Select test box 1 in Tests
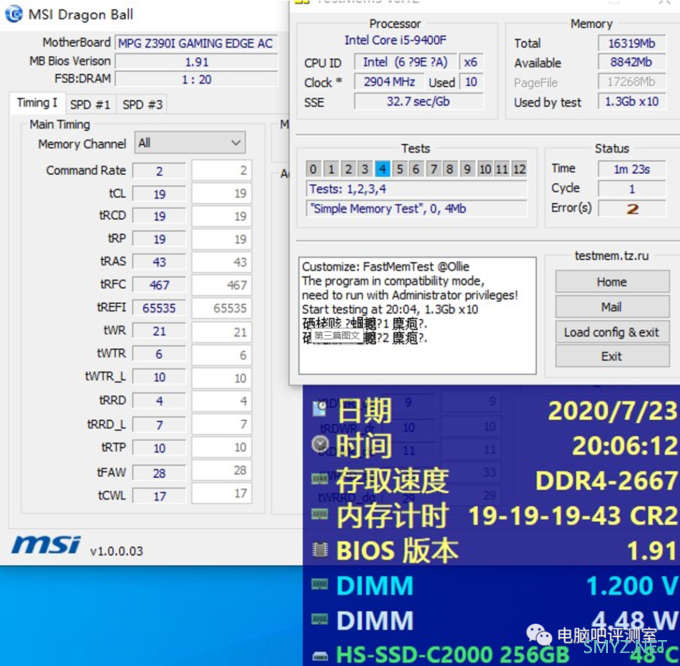680x666 pixels. (331, 169)
